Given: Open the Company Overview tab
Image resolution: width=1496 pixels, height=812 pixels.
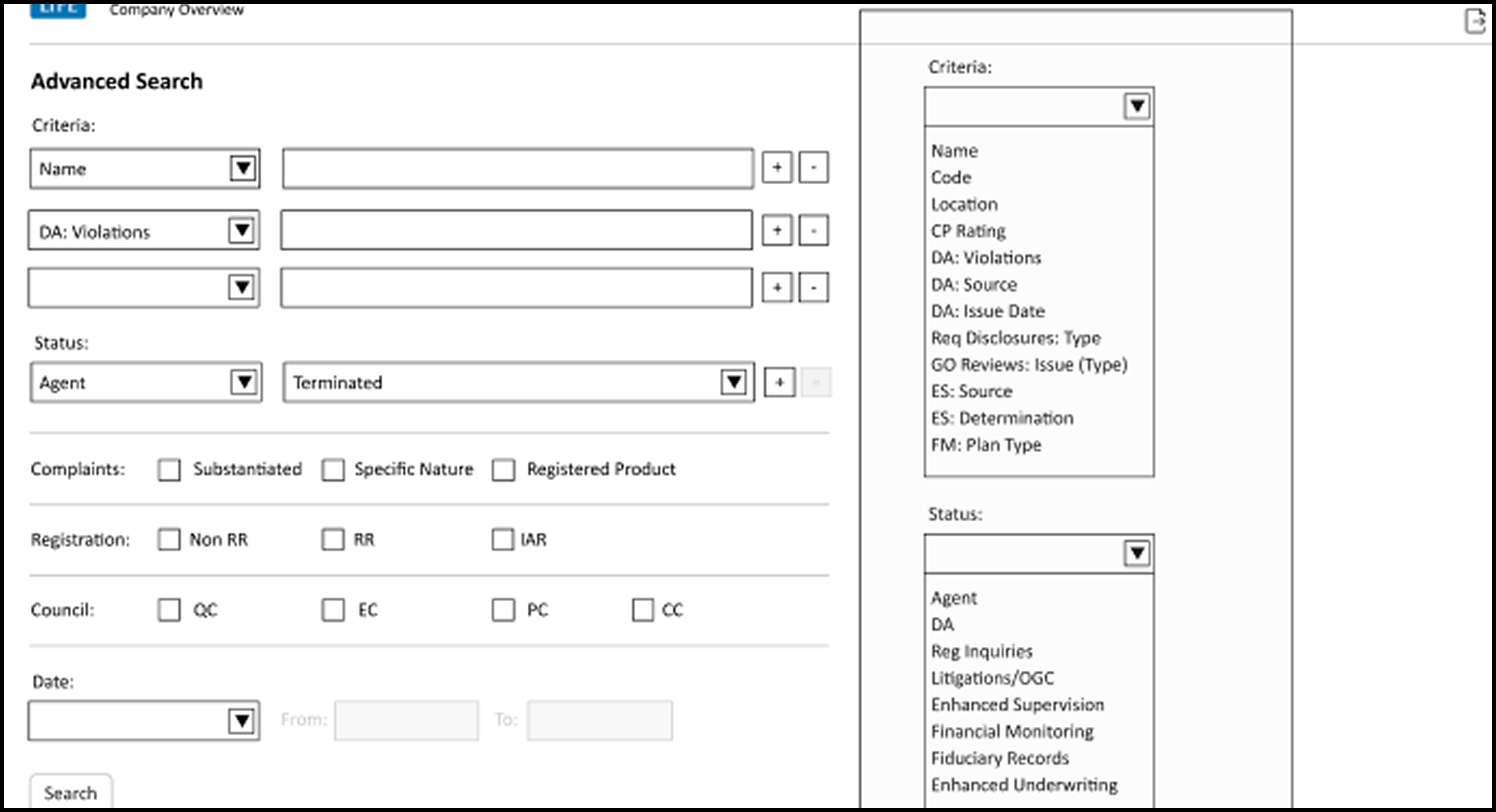Looking at the screenshot, I should point(176,10).
